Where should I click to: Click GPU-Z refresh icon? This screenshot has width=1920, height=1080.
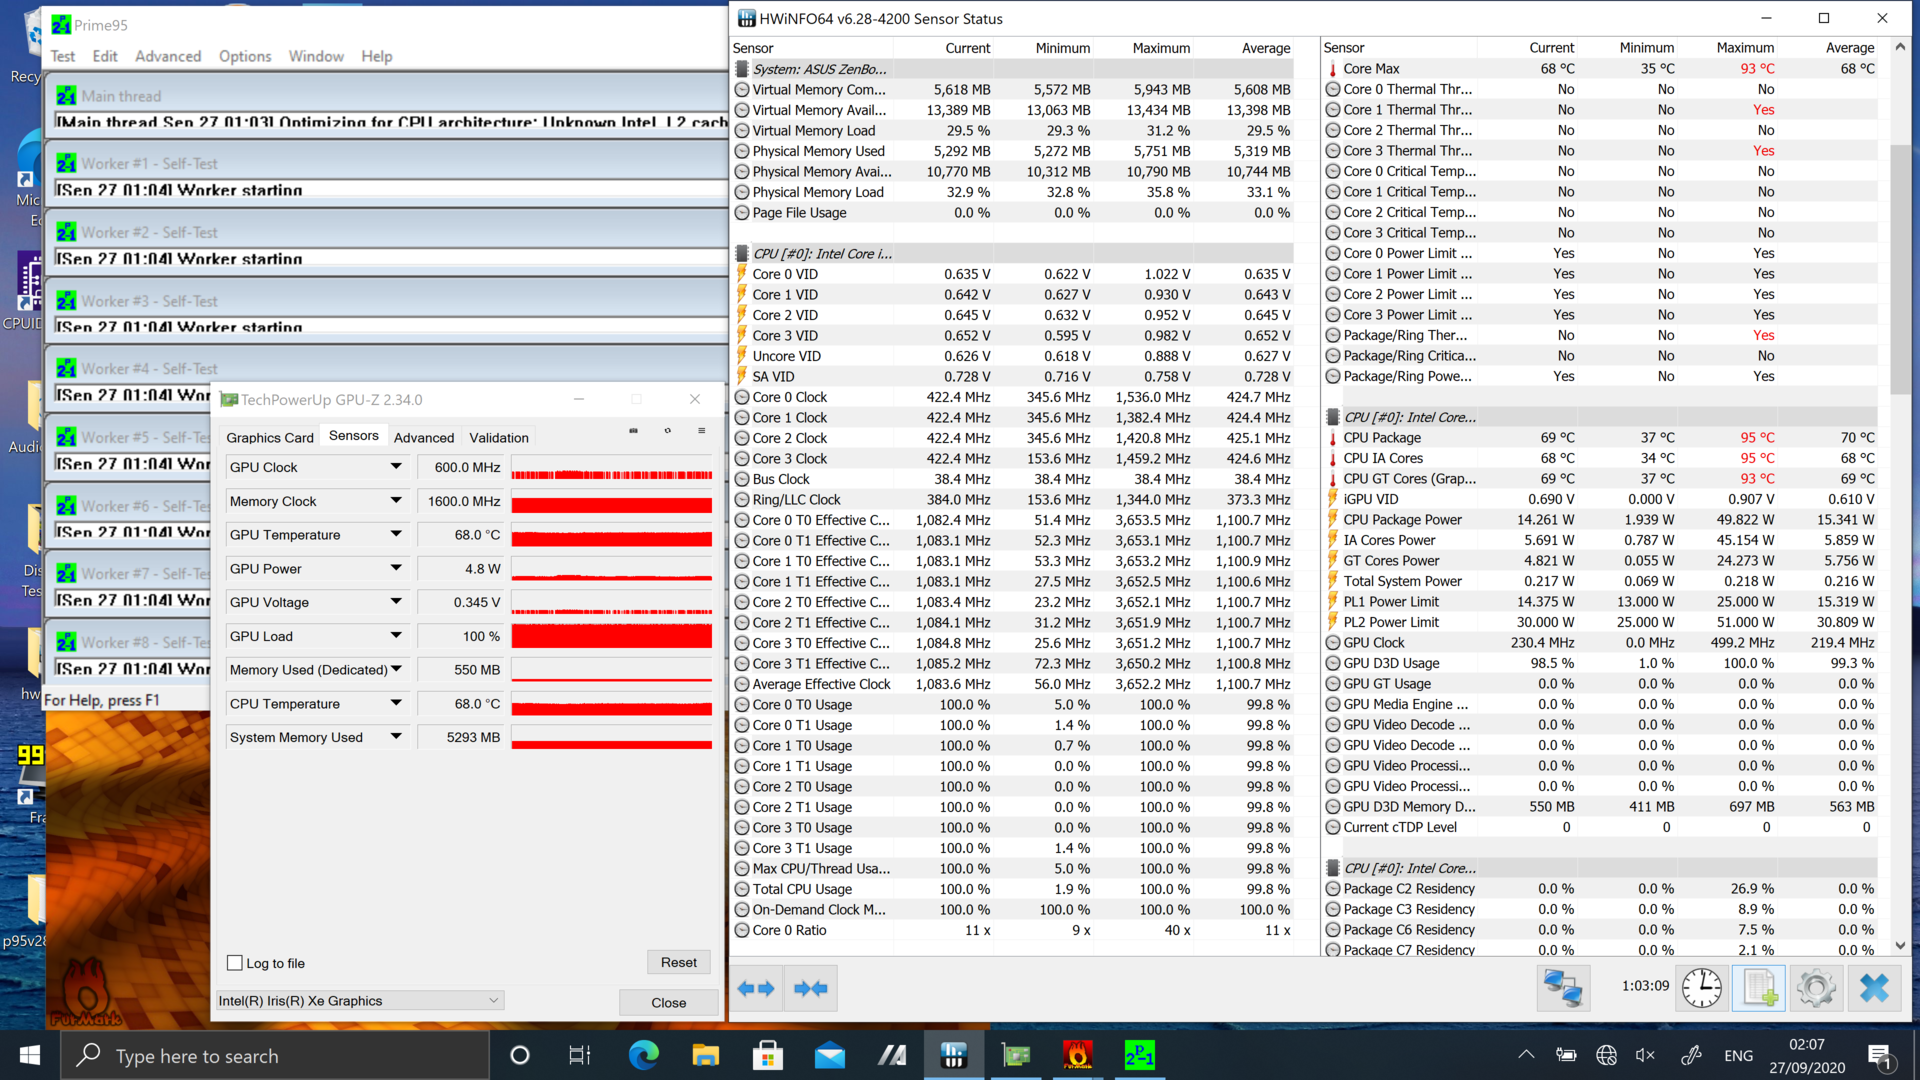point(668,431)
